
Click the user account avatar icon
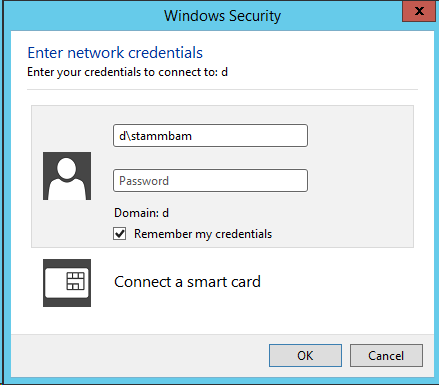pos(67,176)
